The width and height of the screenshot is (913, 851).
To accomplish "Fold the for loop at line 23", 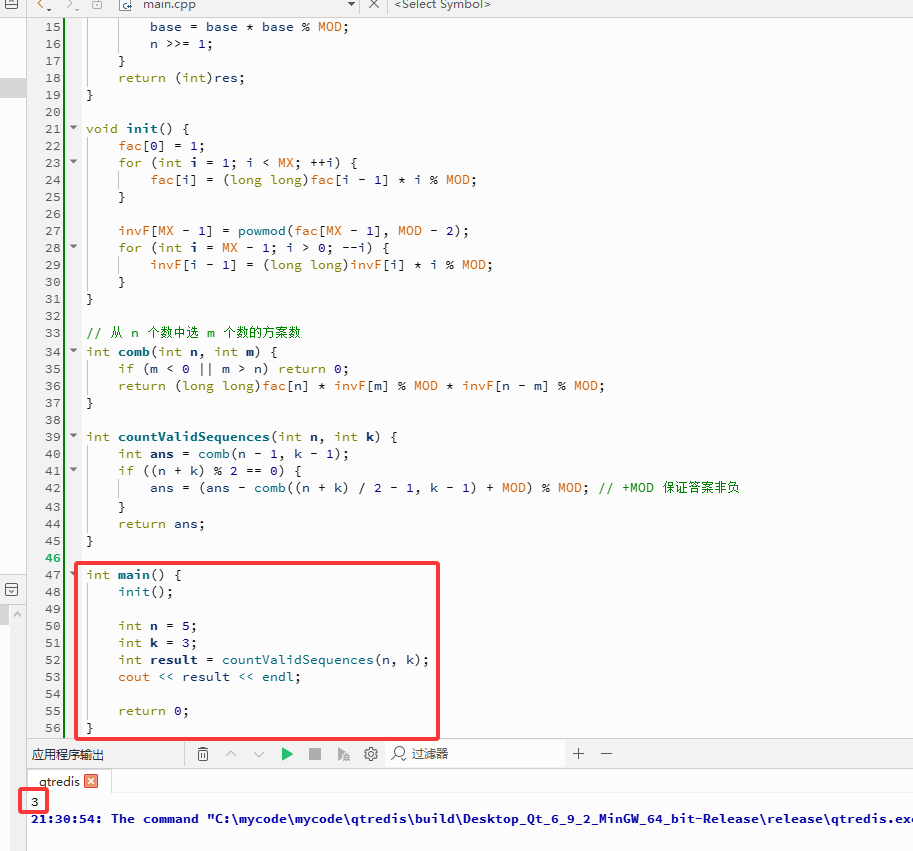I will 73,162.
